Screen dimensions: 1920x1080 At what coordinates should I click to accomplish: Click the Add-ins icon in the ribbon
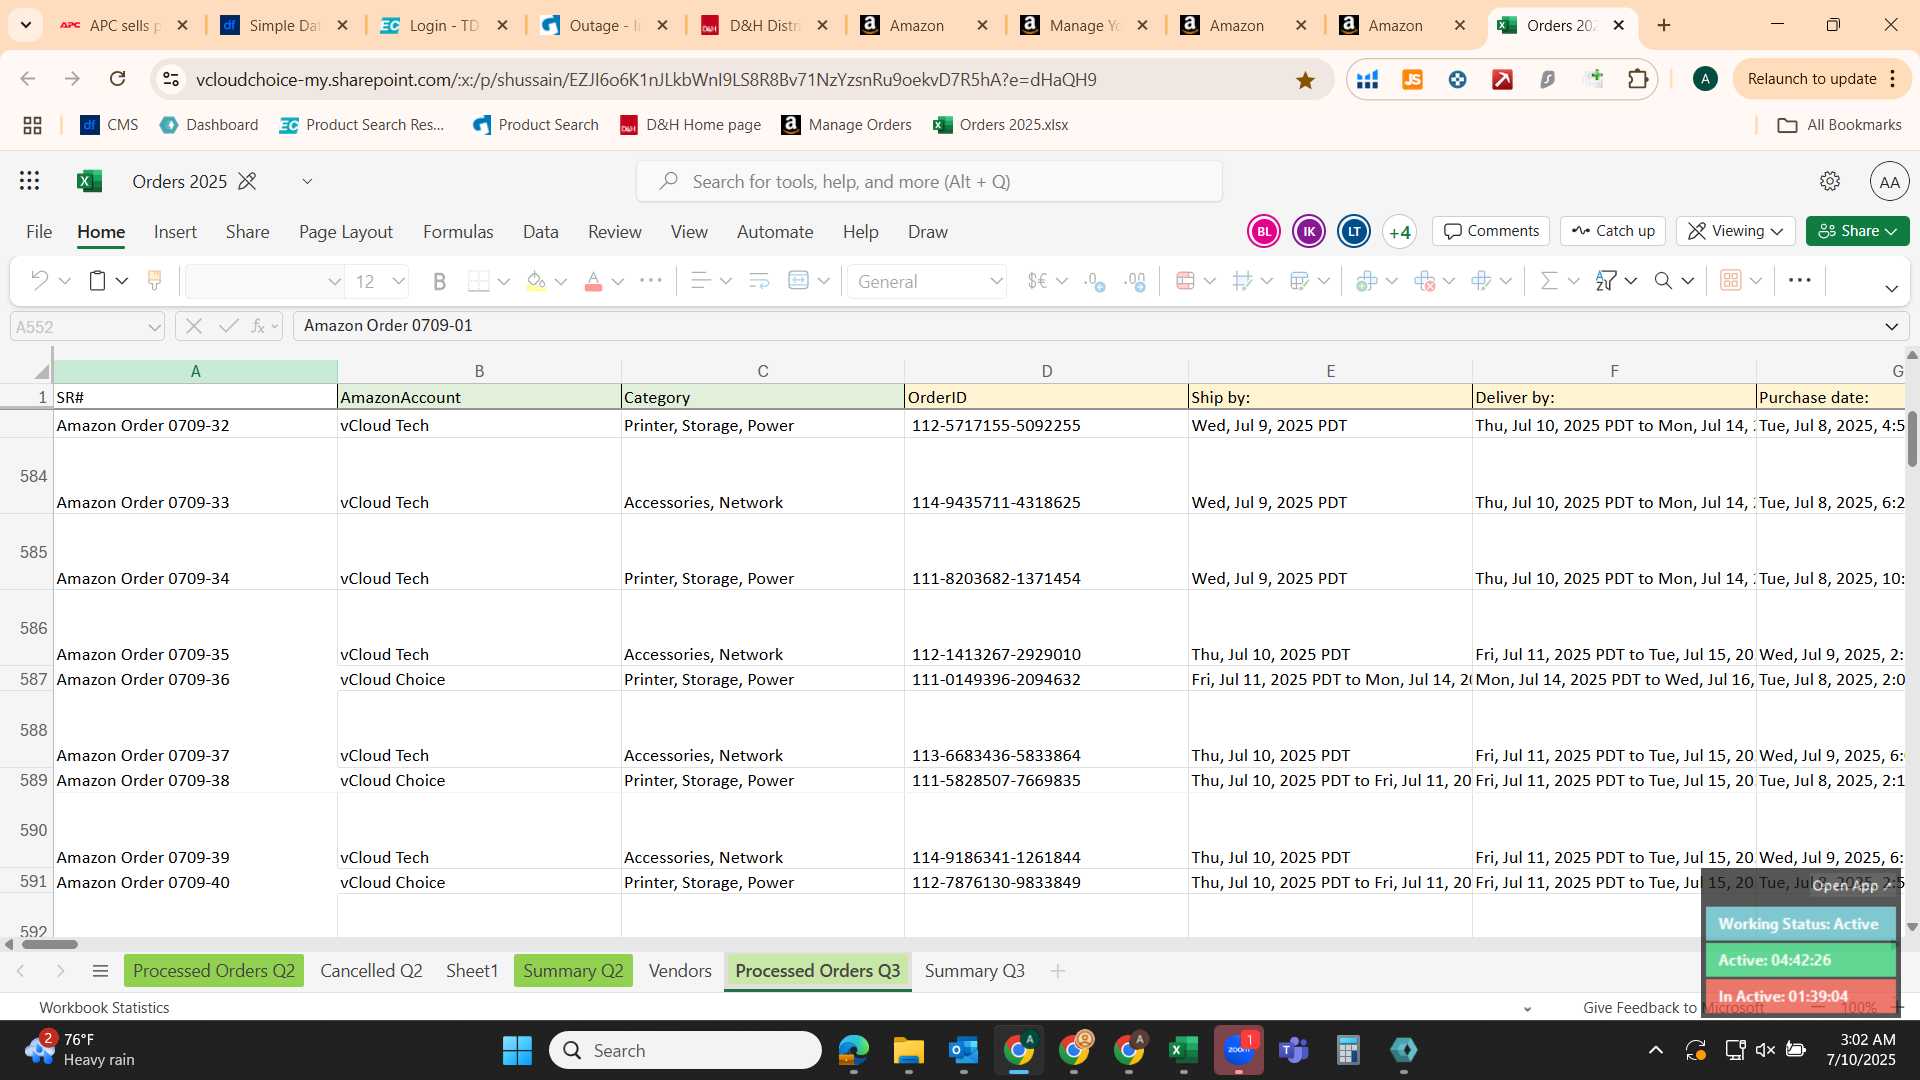(x=1730, y=281)
